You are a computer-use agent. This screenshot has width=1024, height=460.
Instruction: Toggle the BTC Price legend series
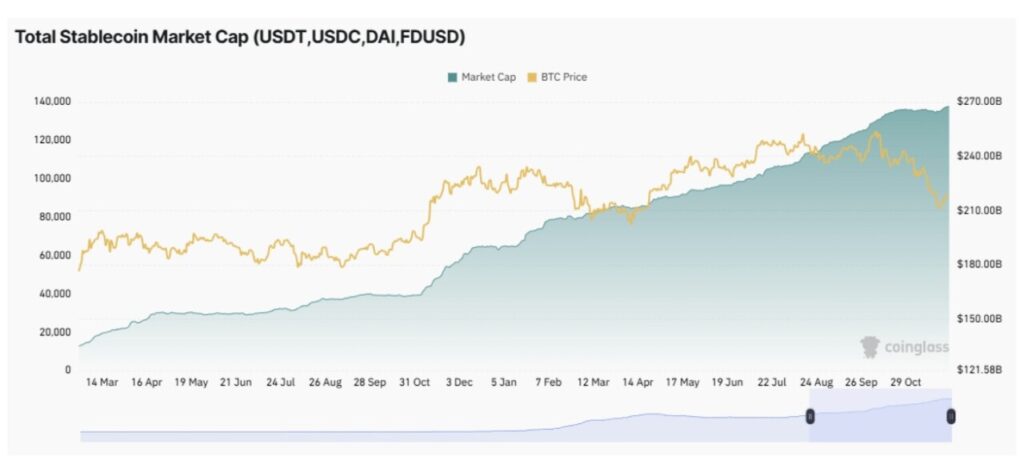[564, 77]
